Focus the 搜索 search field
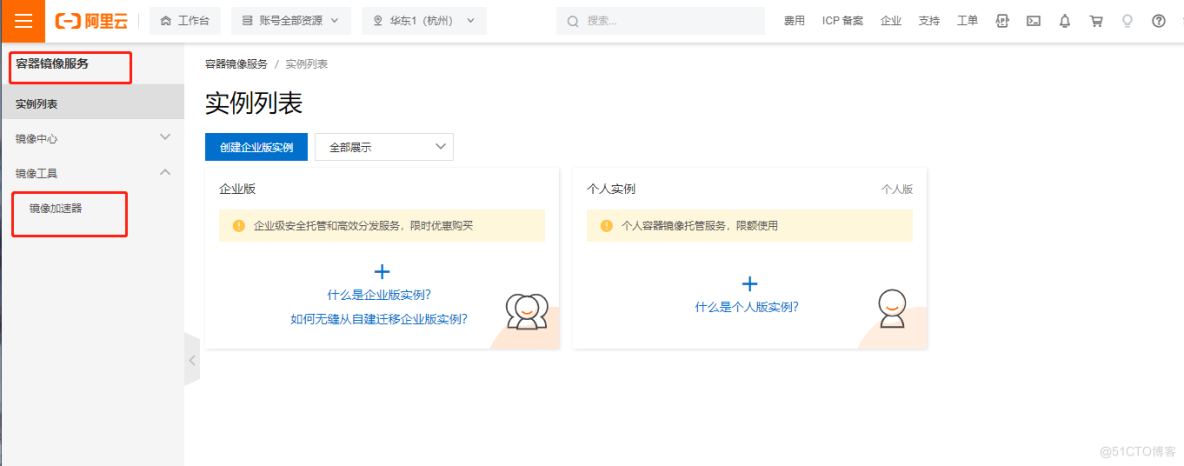Viewport: 1184px width, 466px height. (661, 21)
